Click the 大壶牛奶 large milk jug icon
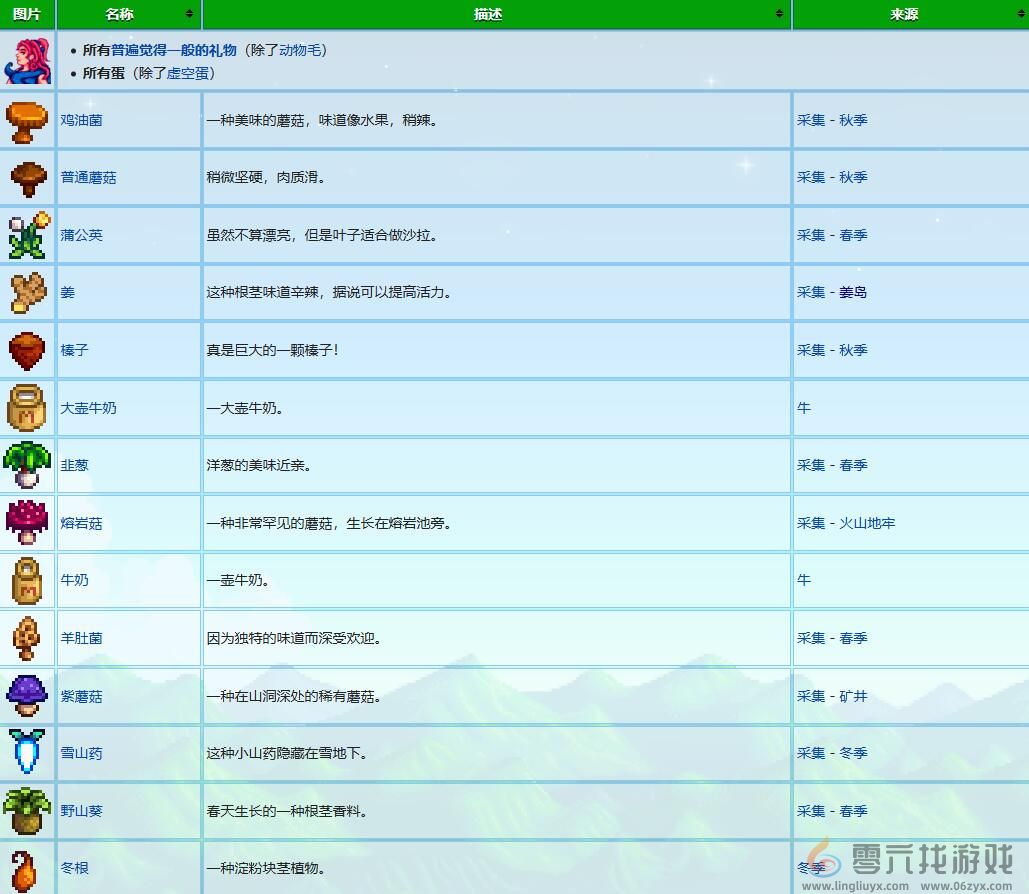This screenshot has width=1029, height=894. pyautogui.click(x=27, y=407)
